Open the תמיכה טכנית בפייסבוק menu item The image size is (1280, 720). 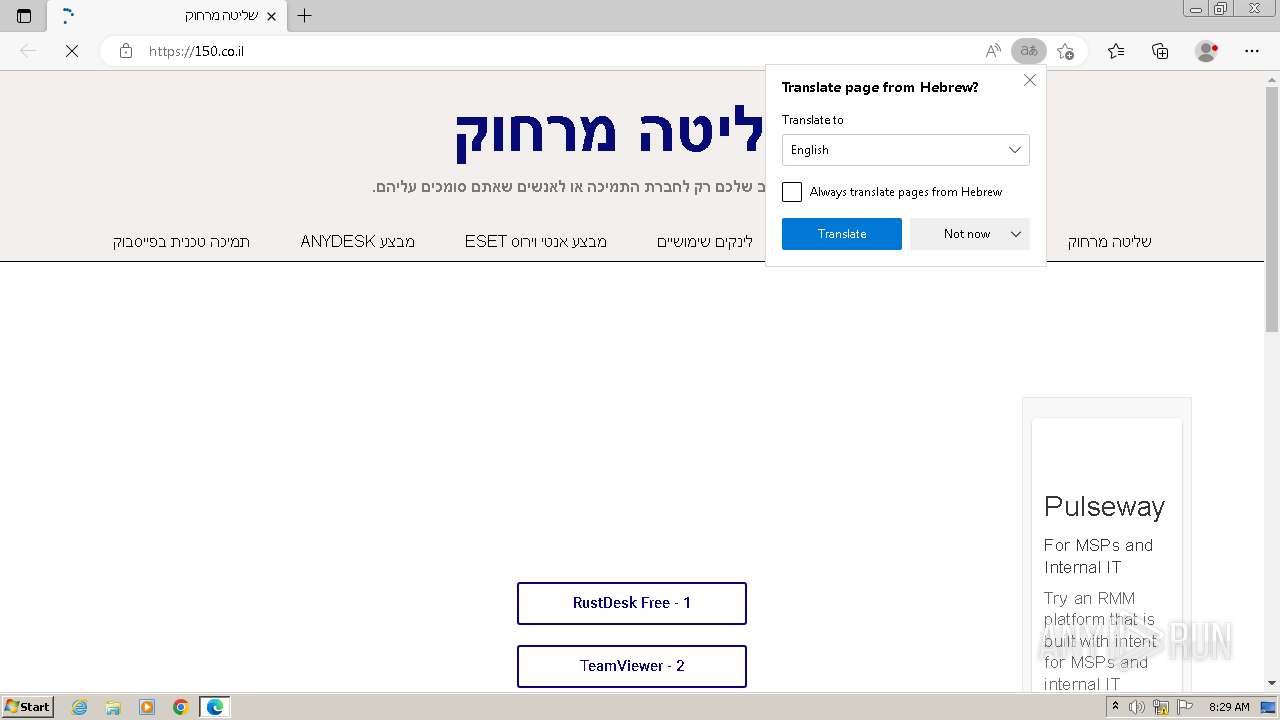click(181, 241)
